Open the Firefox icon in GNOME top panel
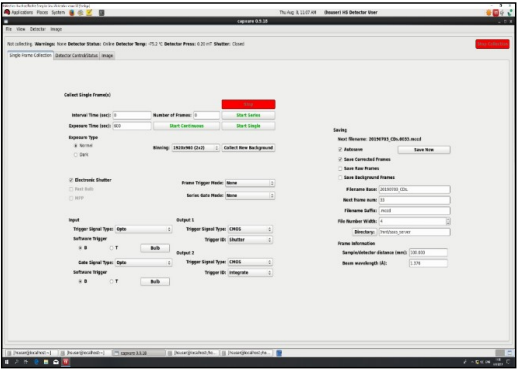Viewport: 519px width, 370px height. pos(71,12)
